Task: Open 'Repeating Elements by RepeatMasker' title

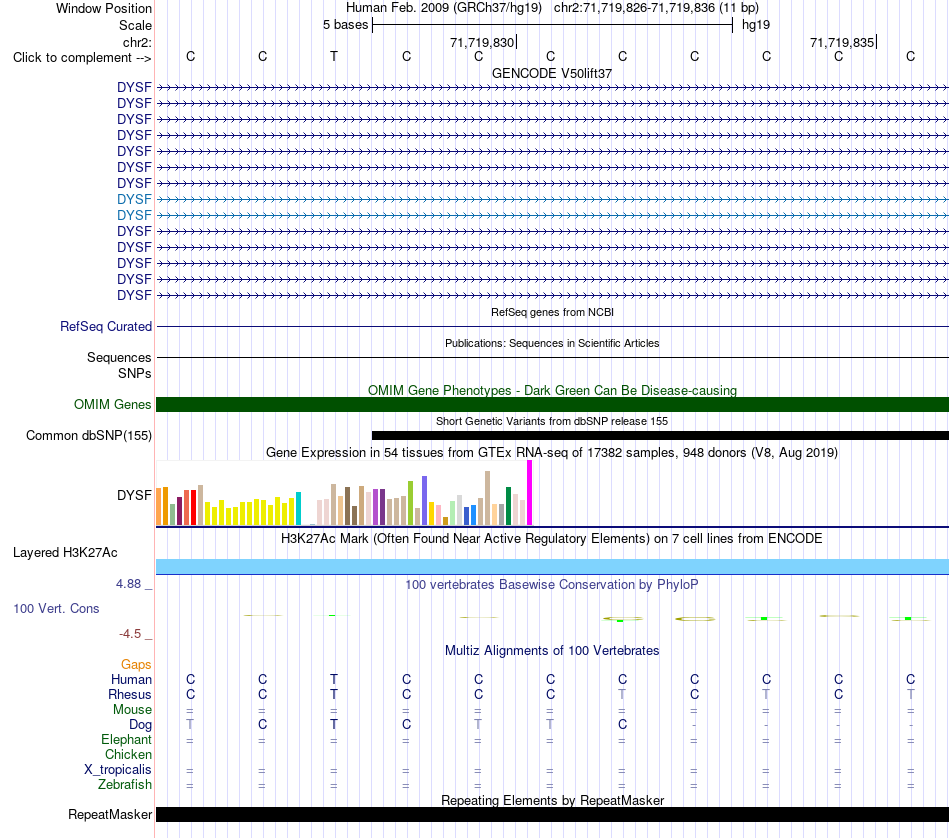Action: [552, 800]
